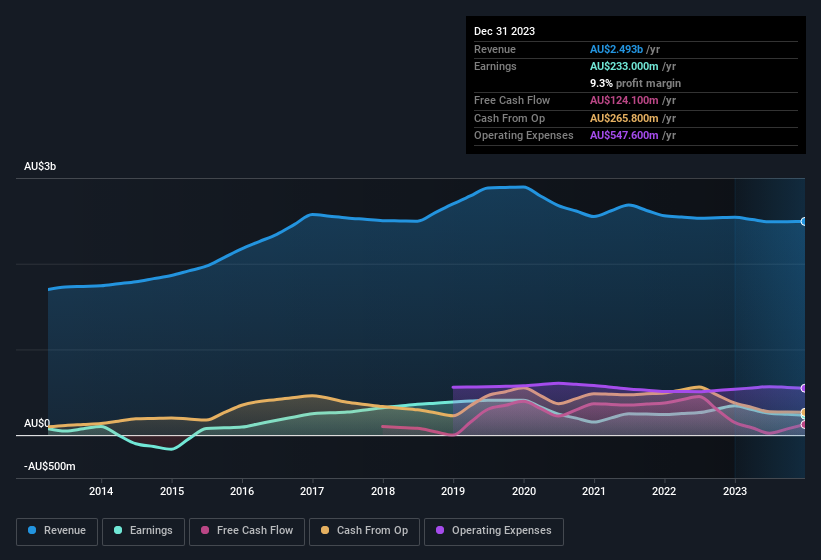Click the Cash From Op legend button
The height and width of the screenshot is (560, 821).
[x=363, y=531]
